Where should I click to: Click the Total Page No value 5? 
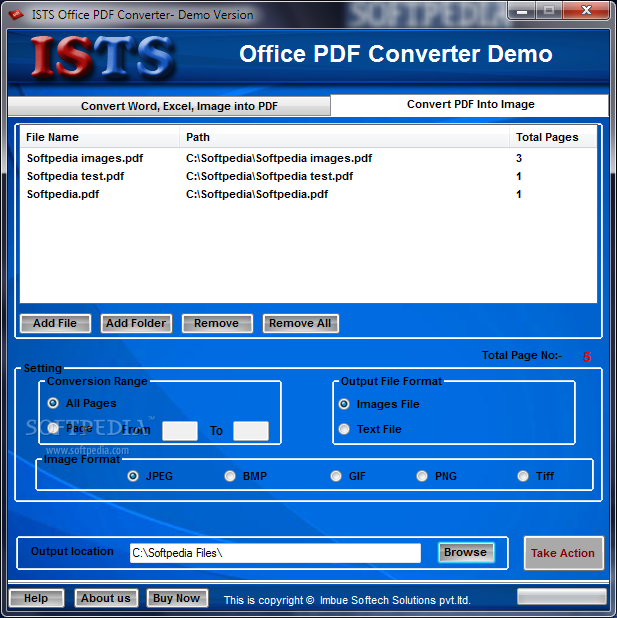point(587,357)
